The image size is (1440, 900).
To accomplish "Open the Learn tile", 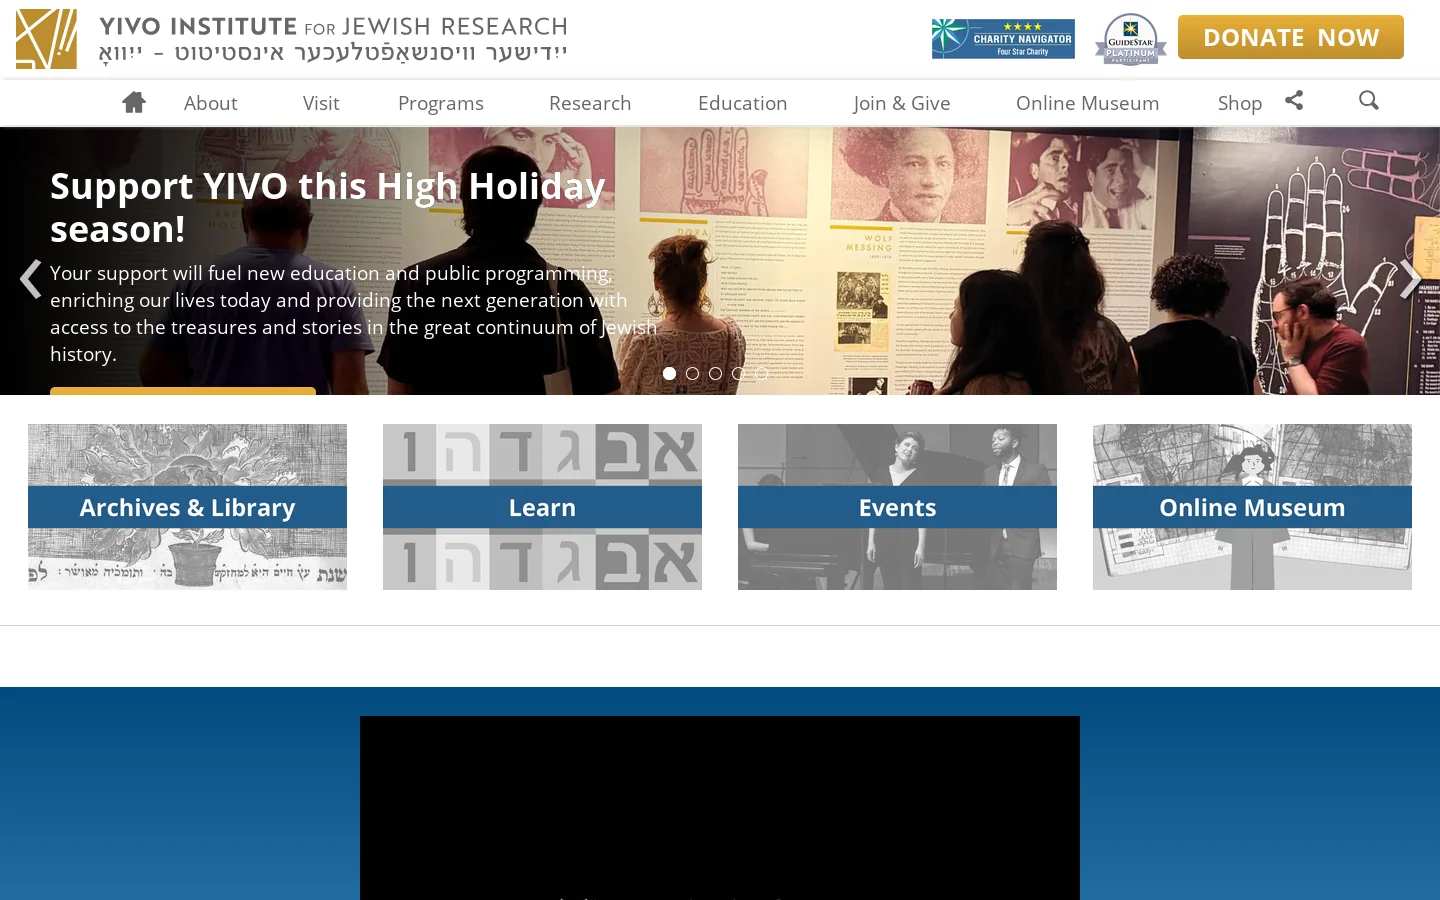I will (542, 507).
